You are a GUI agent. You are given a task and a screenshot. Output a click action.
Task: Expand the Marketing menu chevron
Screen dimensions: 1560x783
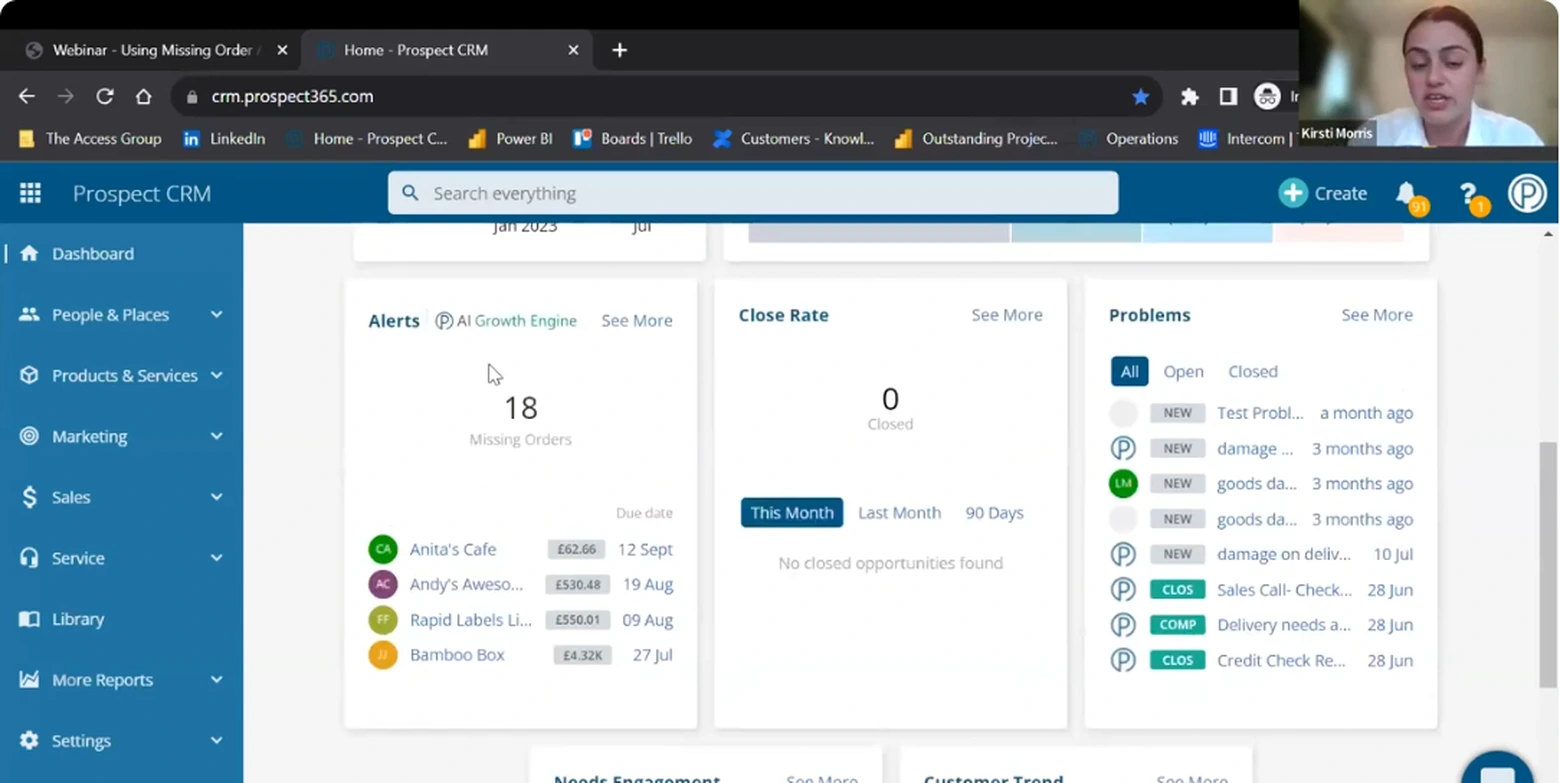217,436
